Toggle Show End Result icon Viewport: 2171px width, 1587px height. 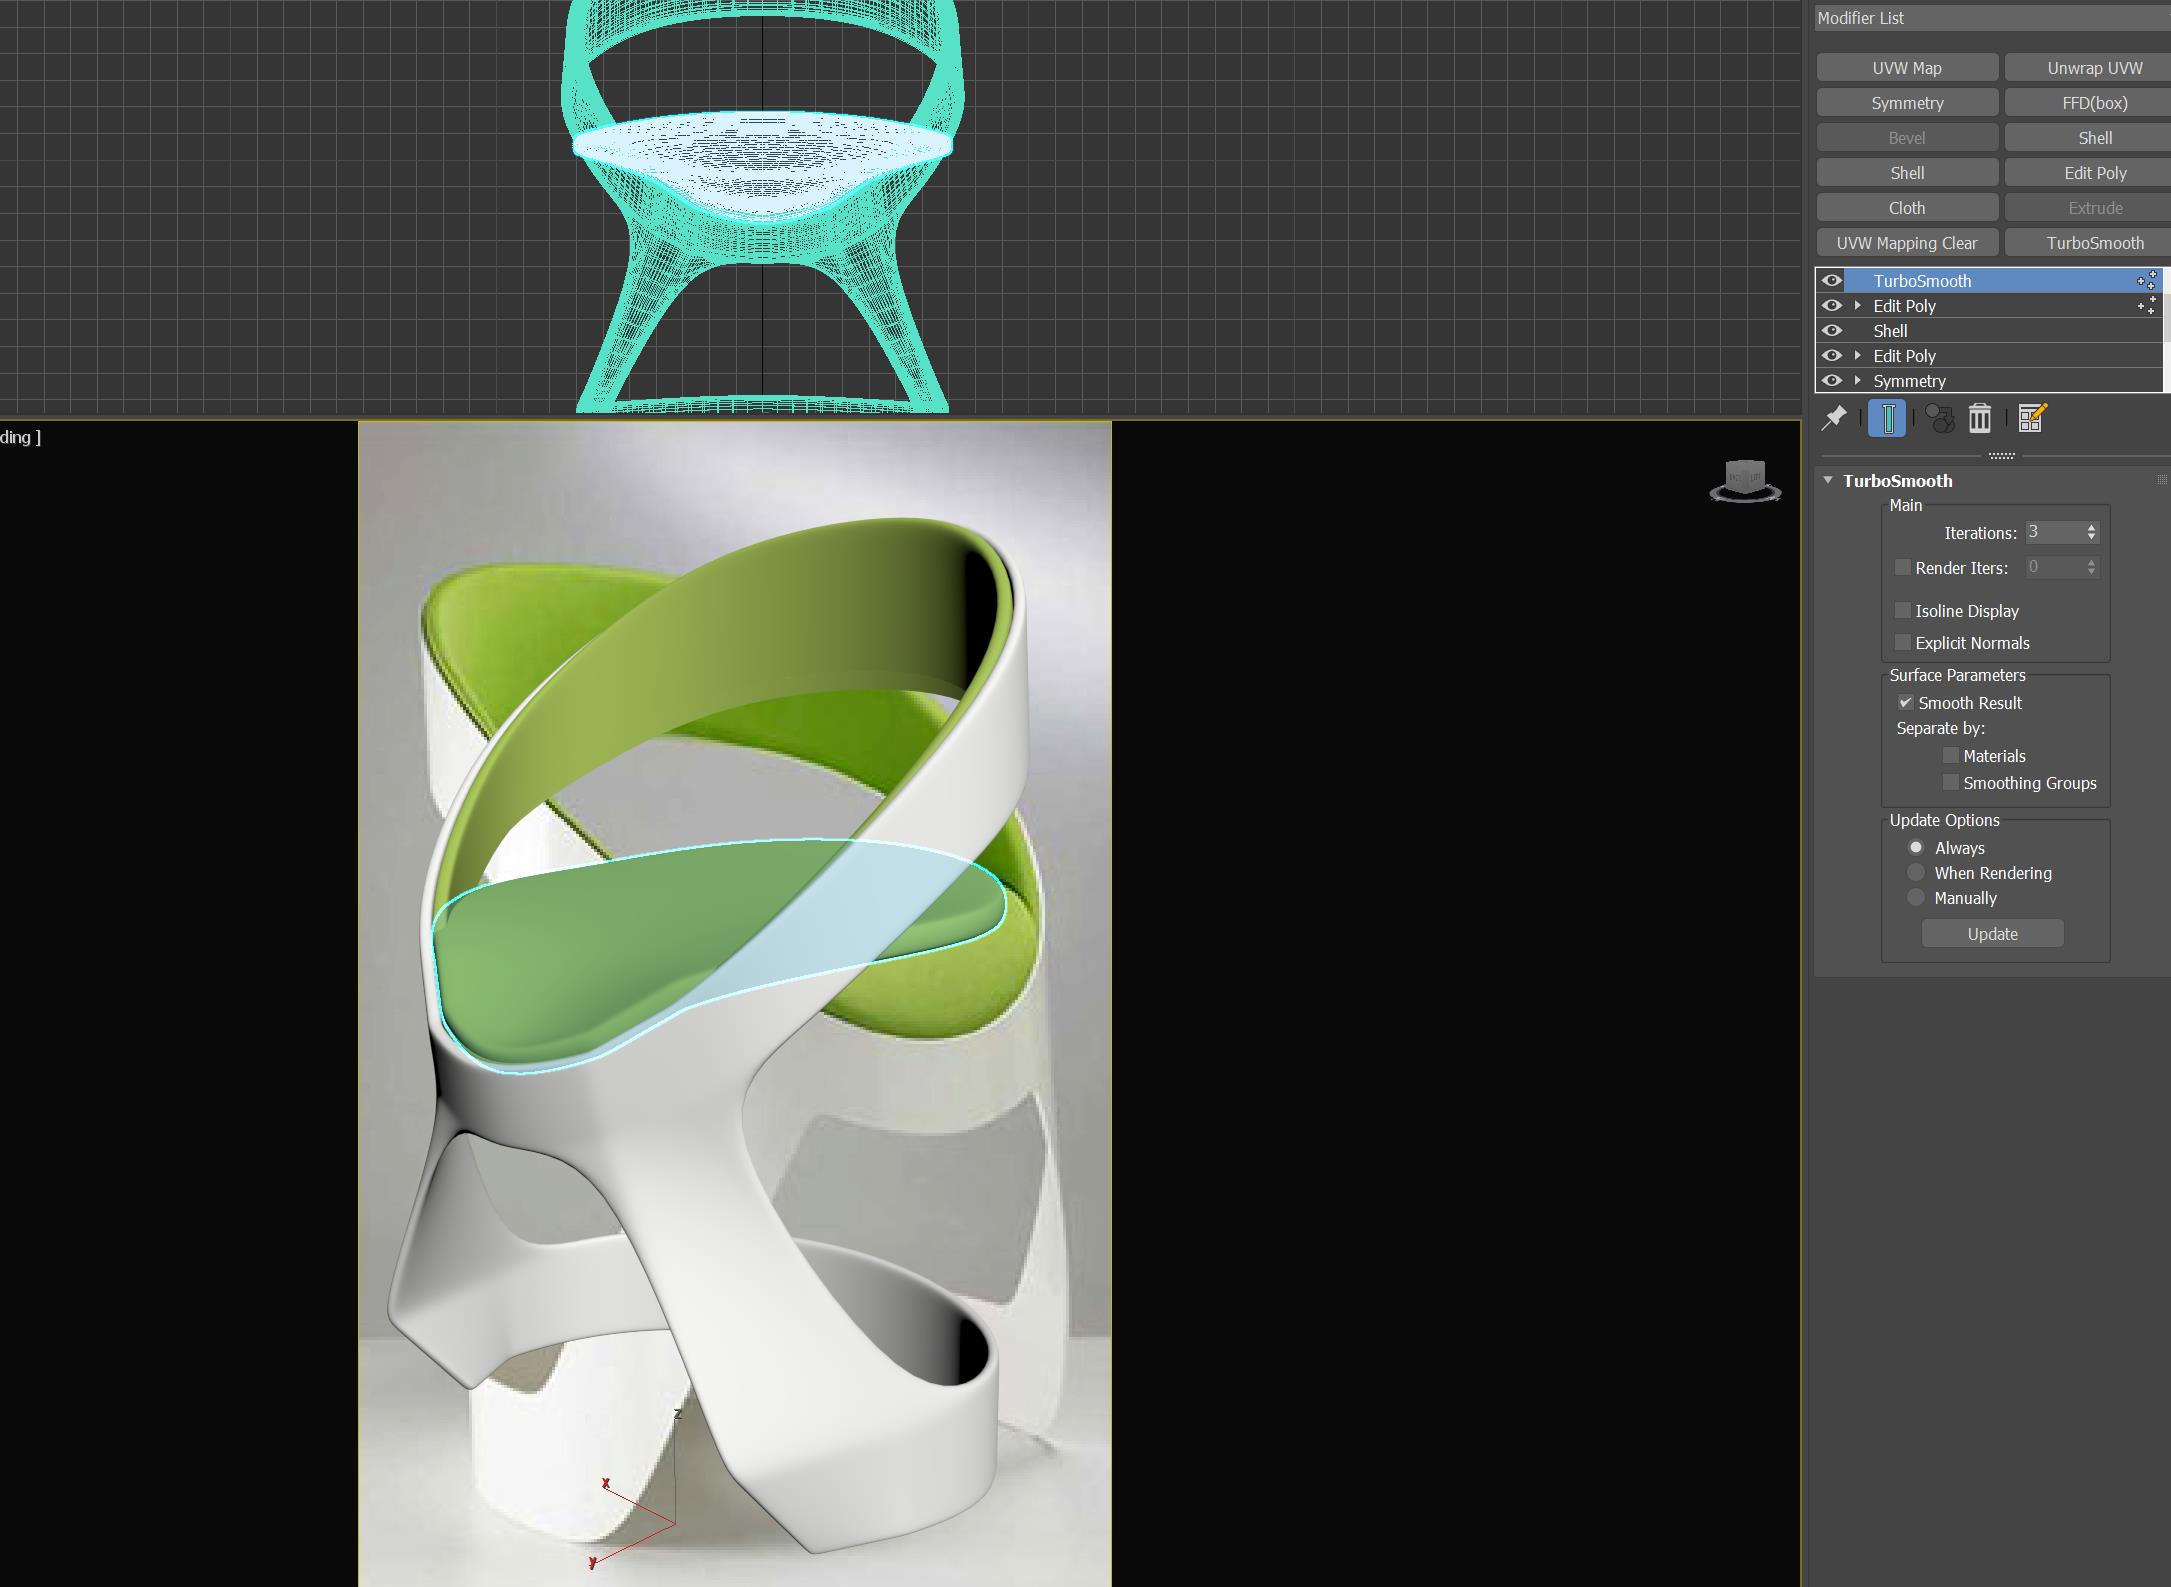pos(1887,418)
